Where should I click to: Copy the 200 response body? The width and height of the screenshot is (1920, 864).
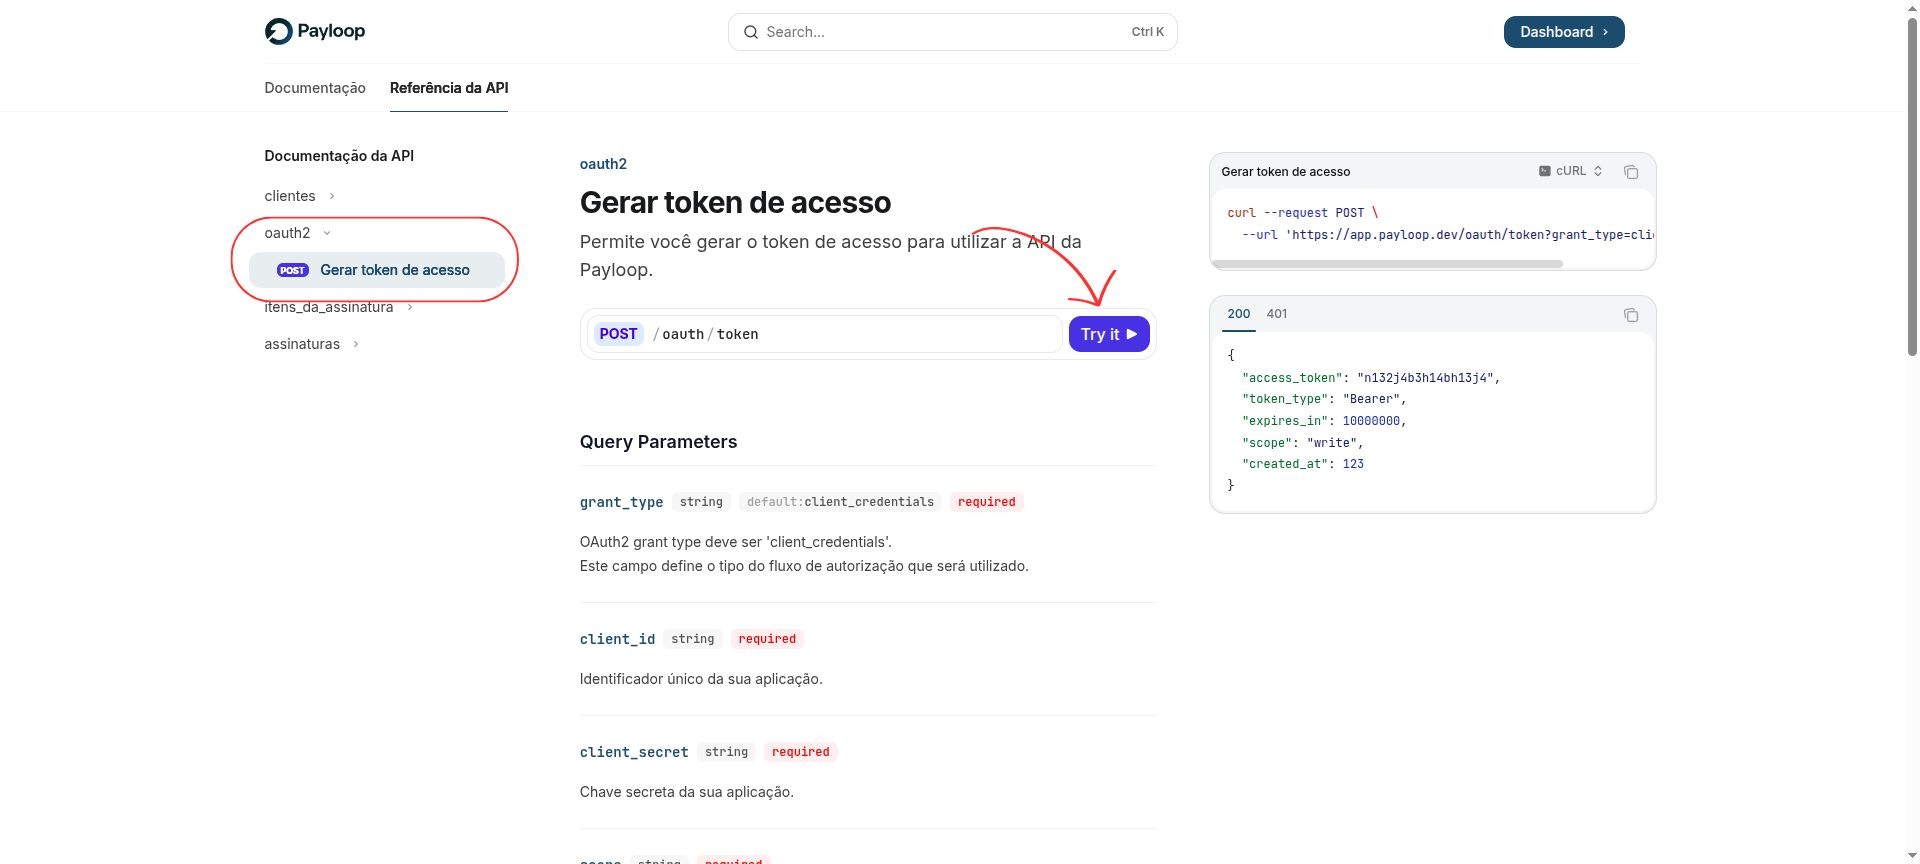pos(1631,315)
